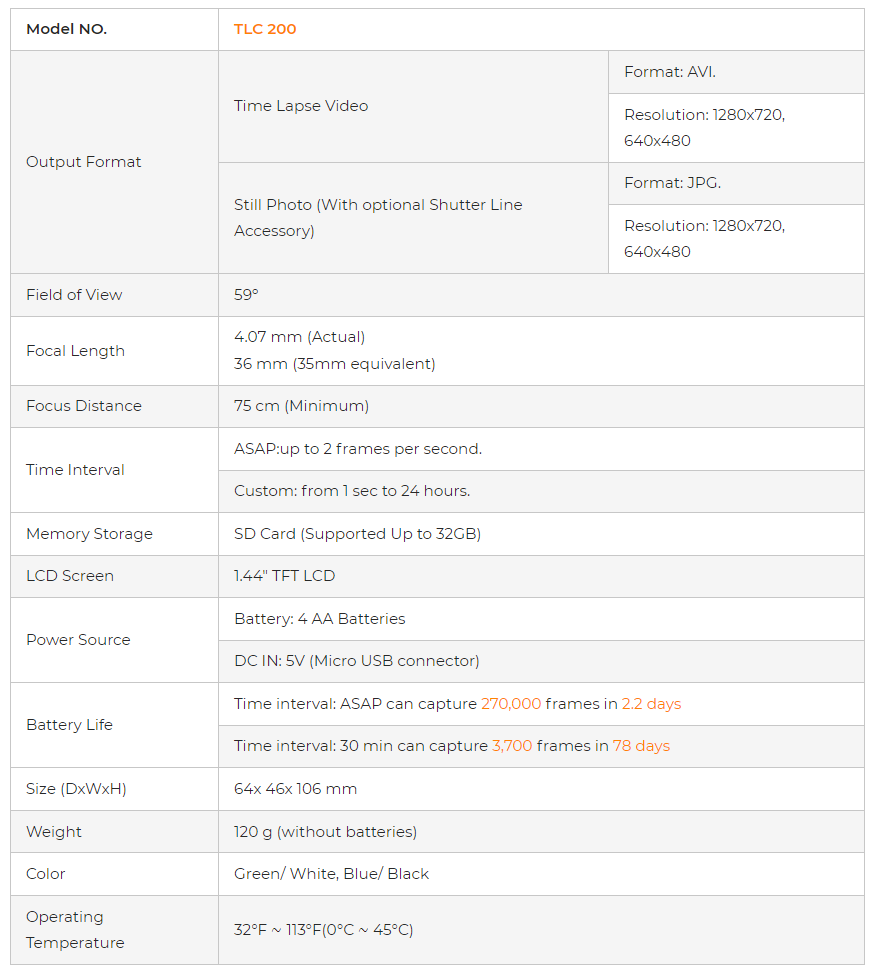
Task: Click the orange 3,700 frames value
Action: tap(512, 746)
